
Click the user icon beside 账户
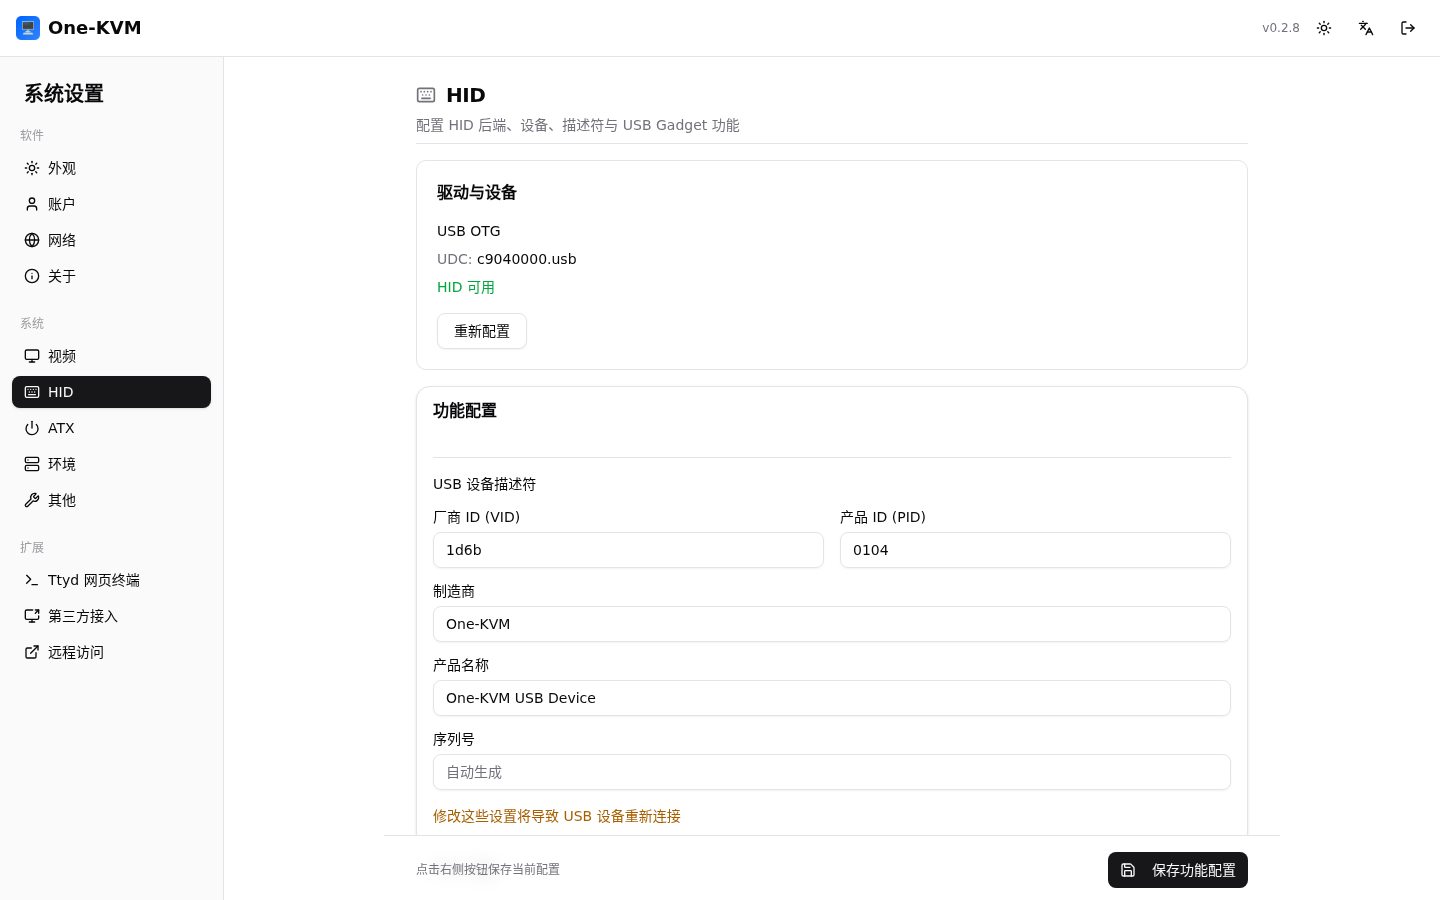(32, 204)
